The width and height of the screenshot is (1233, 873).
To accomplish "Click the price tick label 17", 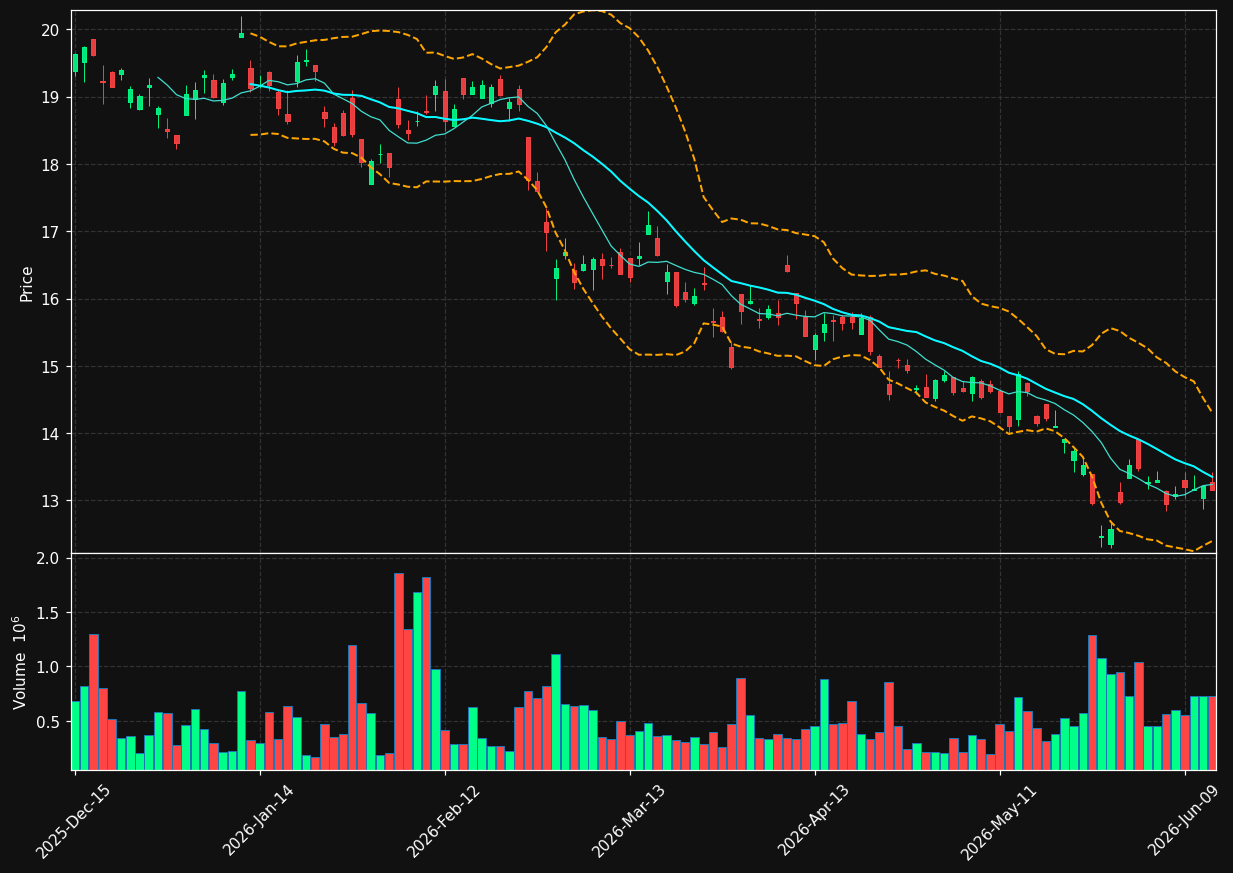I will (51, 232).
